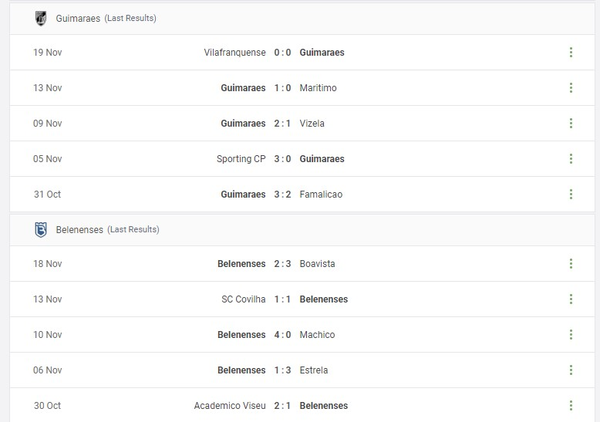Open three-dot menu for Guimaraes vs Famalicao
Image resolution: width=600 pixels, height=422 pixels.
click(x=571, y=194)
